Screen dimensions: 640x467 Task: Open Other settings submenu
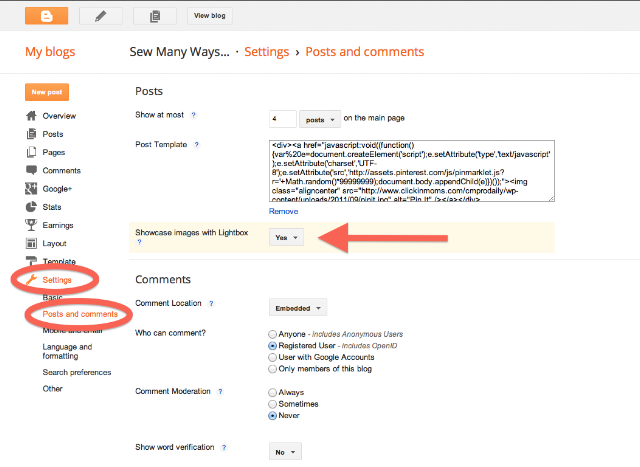[53, 389]
